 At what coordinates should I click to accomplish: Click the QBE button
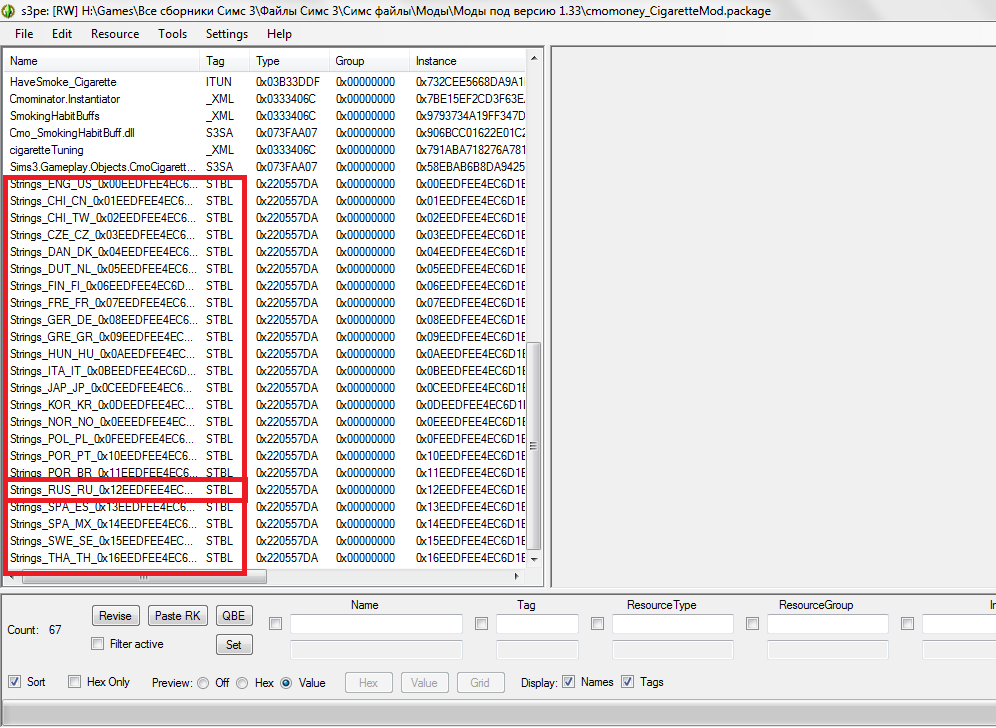(233, 616)
